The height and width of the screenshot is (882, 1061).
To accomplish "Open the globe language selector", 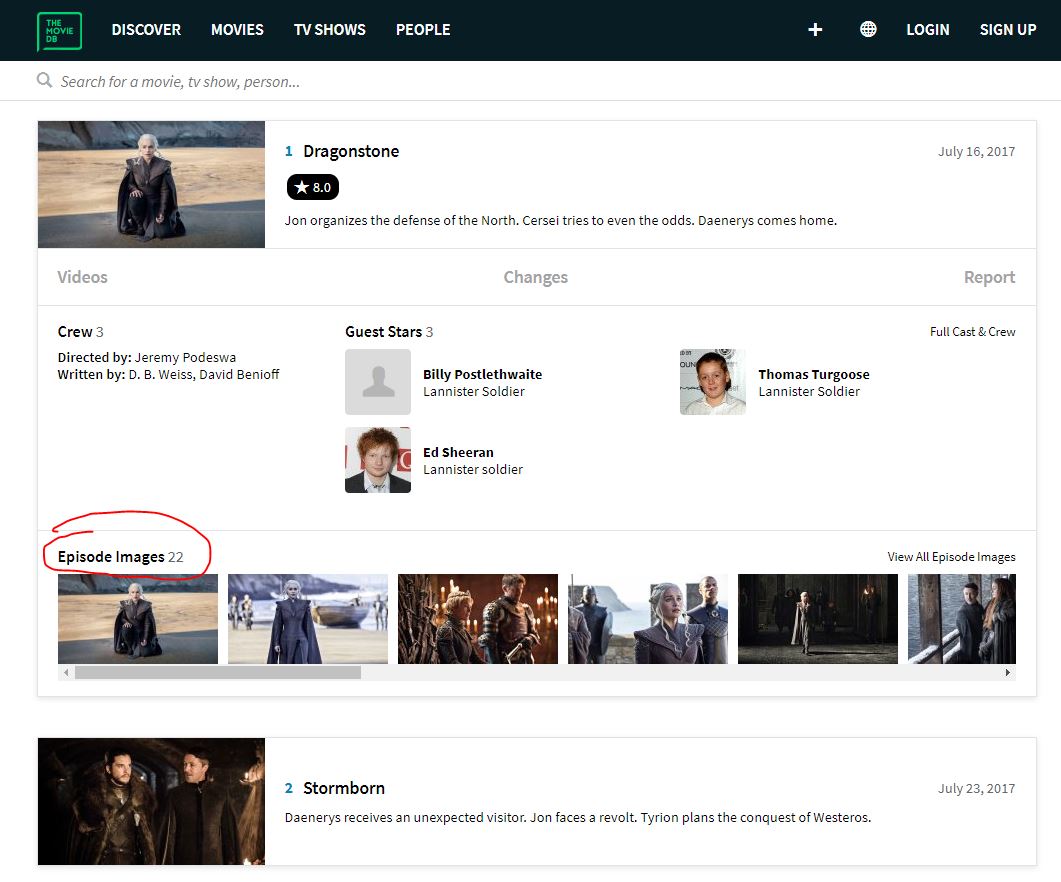I will 868,29.
